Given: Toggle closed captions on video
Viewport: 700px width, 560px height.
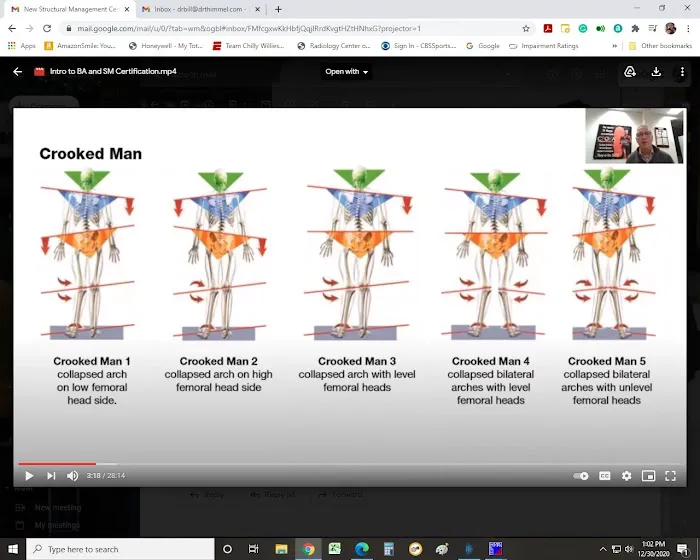Looking at the screenshot, I should click(605, 476).
